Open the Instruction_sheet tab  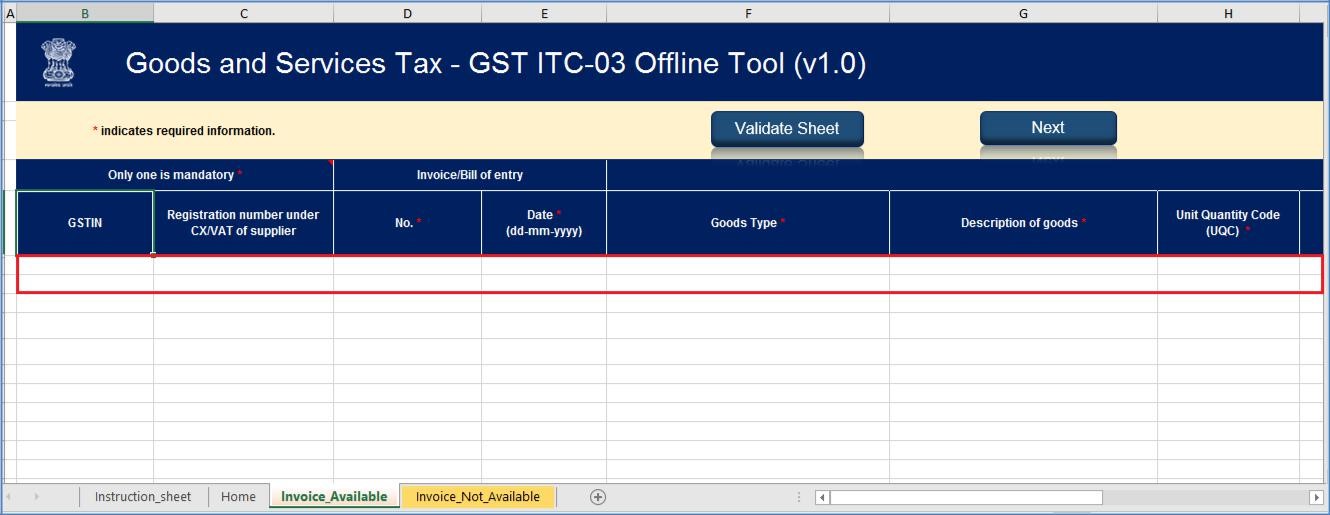[143, 496]
